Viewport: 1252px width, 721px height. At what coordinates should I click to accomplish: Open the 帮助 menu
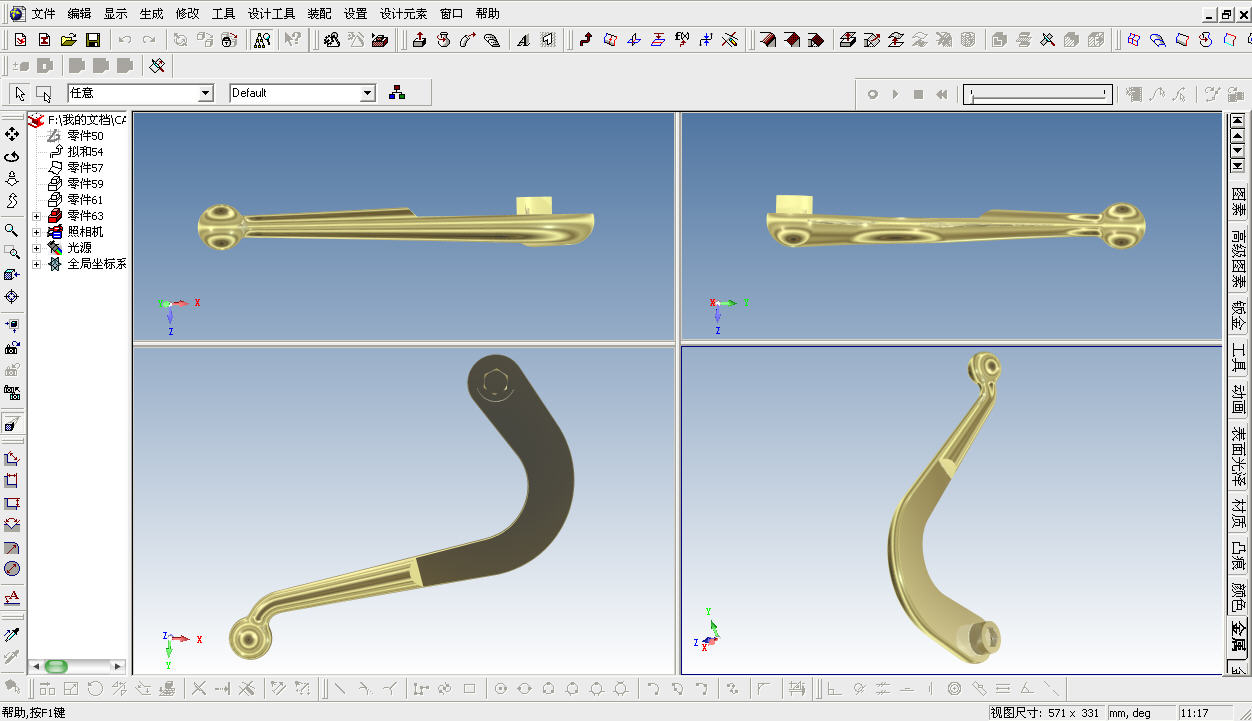coord(487,14)
